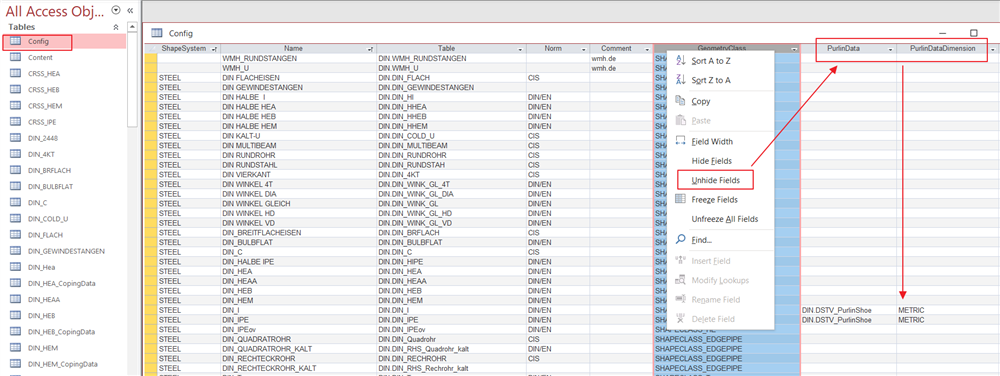Image resolution: width=1000 pixels, height=376 pixels.
Task: Click SHAPECLASS_EDGEPIPE cell in DIN_RECHTECKROHR row
Action: pyautogui.click(x=726, y=359)
